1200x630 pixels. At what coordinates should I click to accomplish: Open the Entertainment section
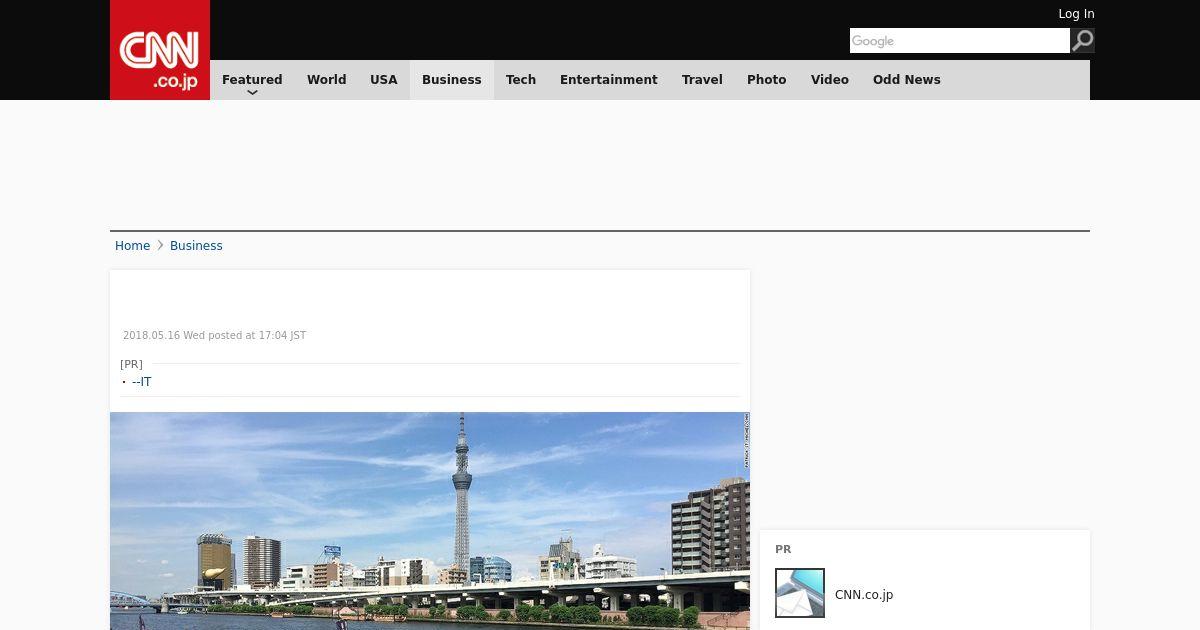pyautogui.click(x=609, y=80)
